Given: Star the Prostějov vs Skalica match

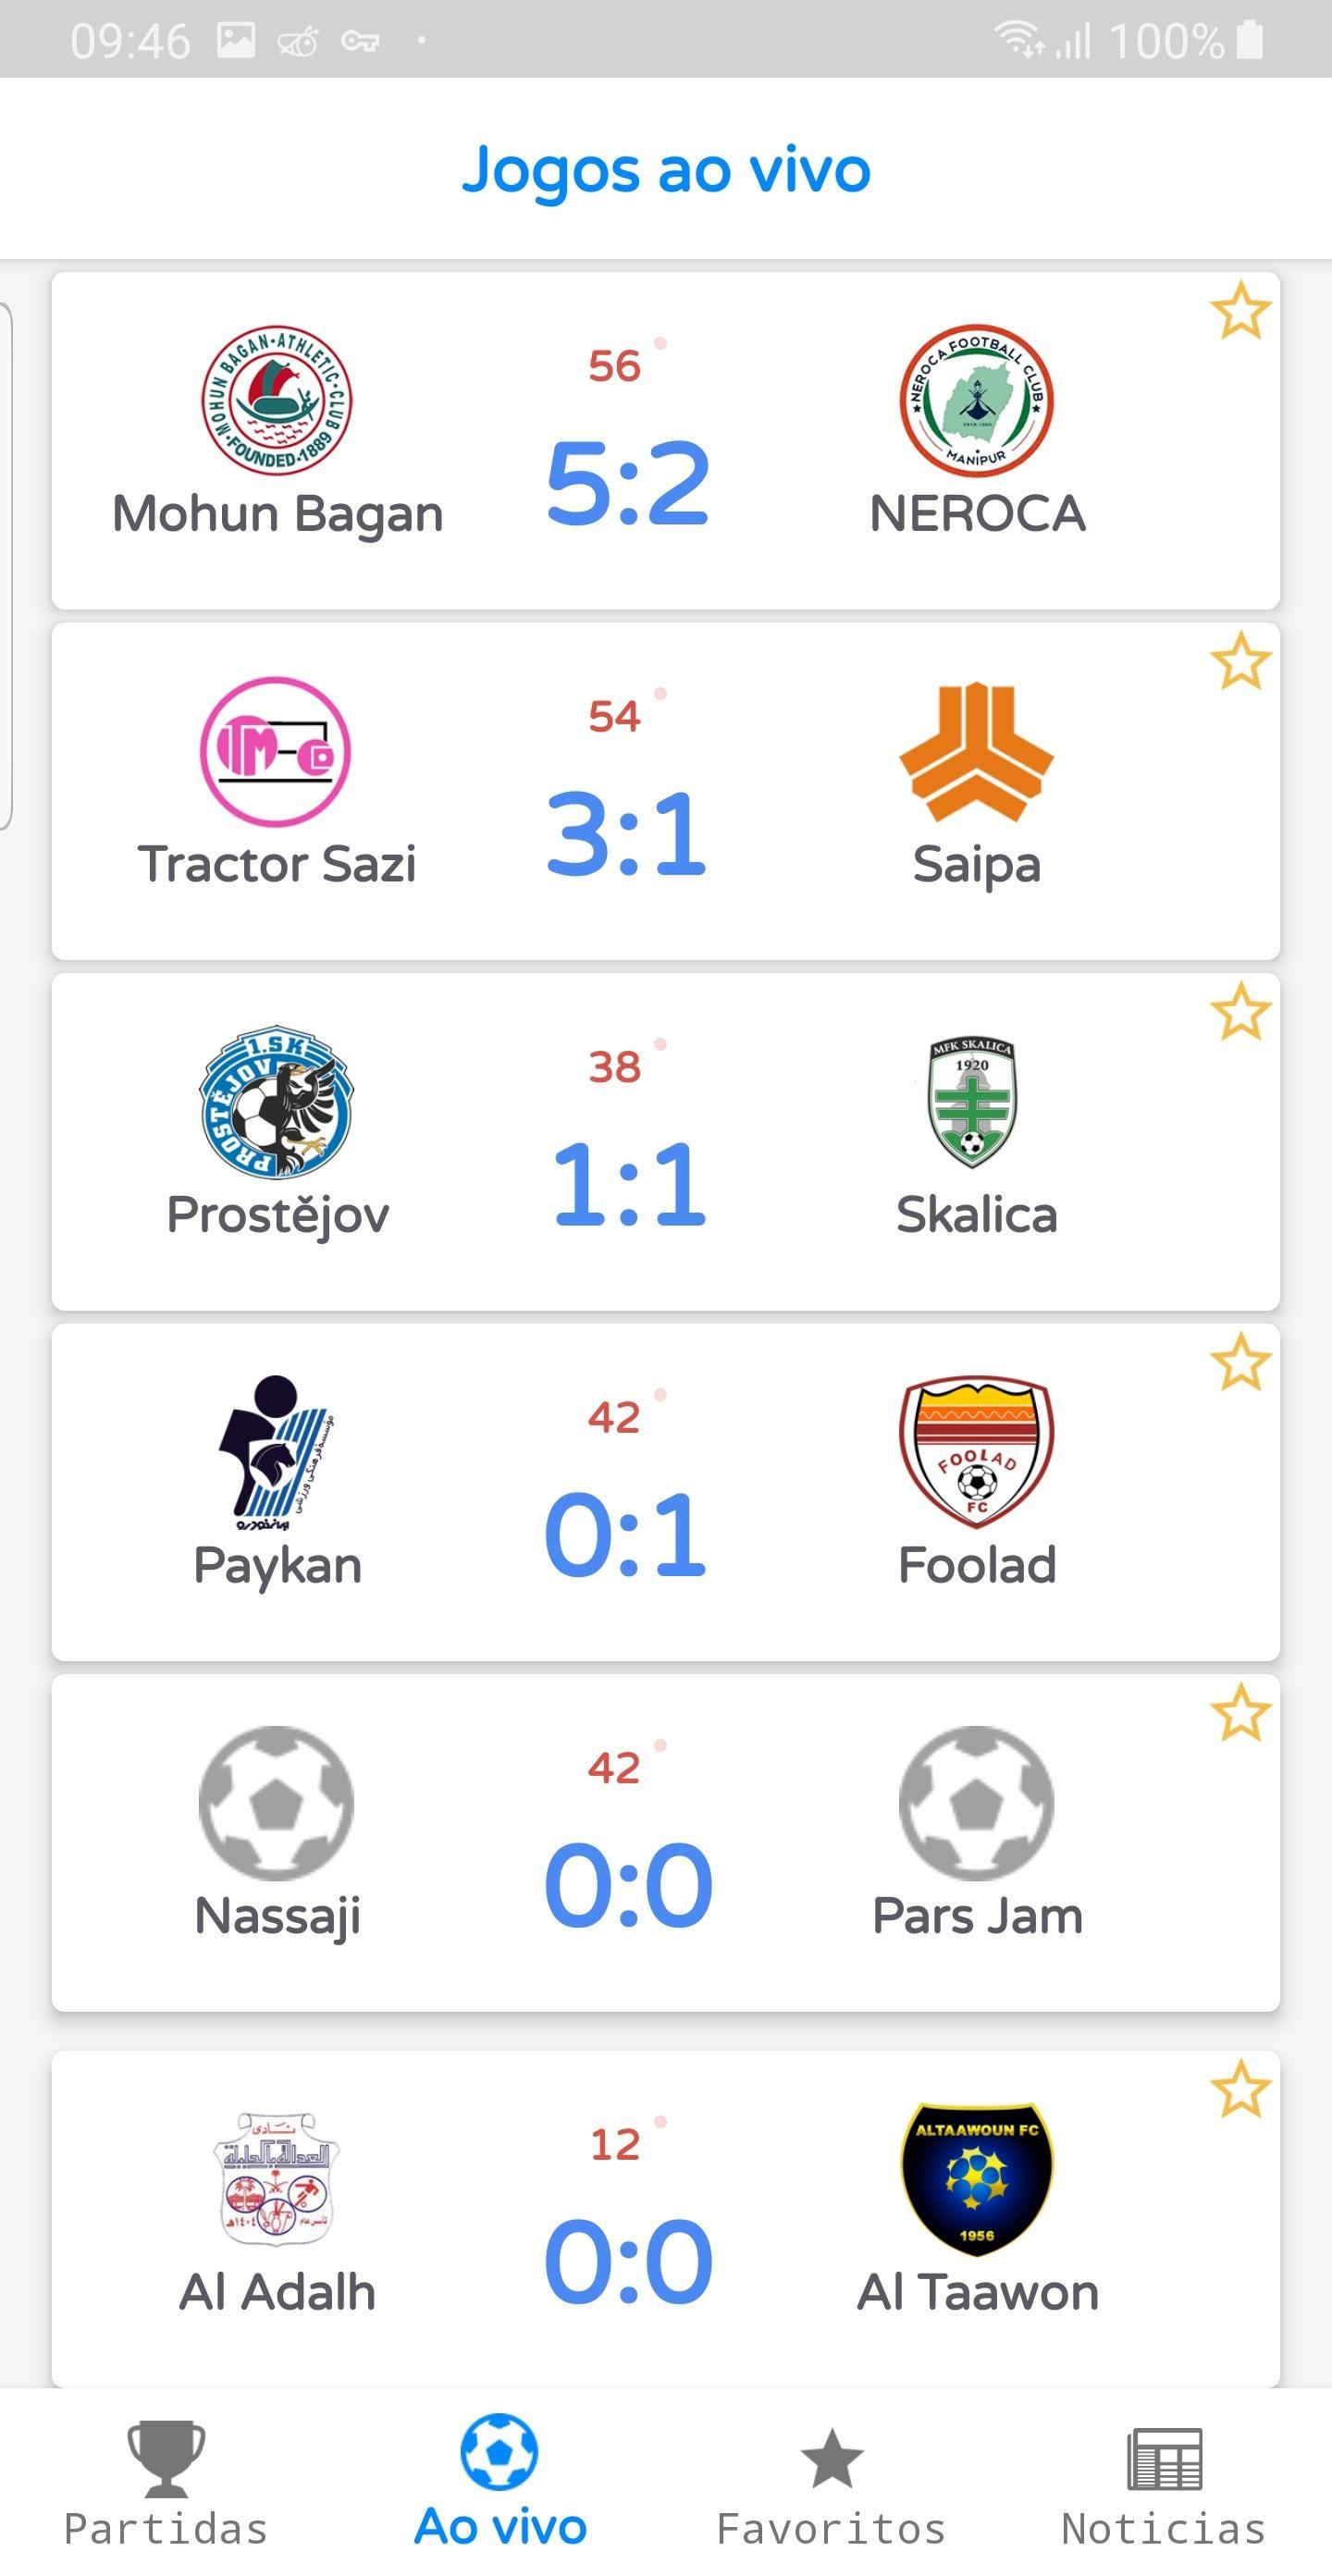Looking at the screenshot, I should point(1240,1012).
